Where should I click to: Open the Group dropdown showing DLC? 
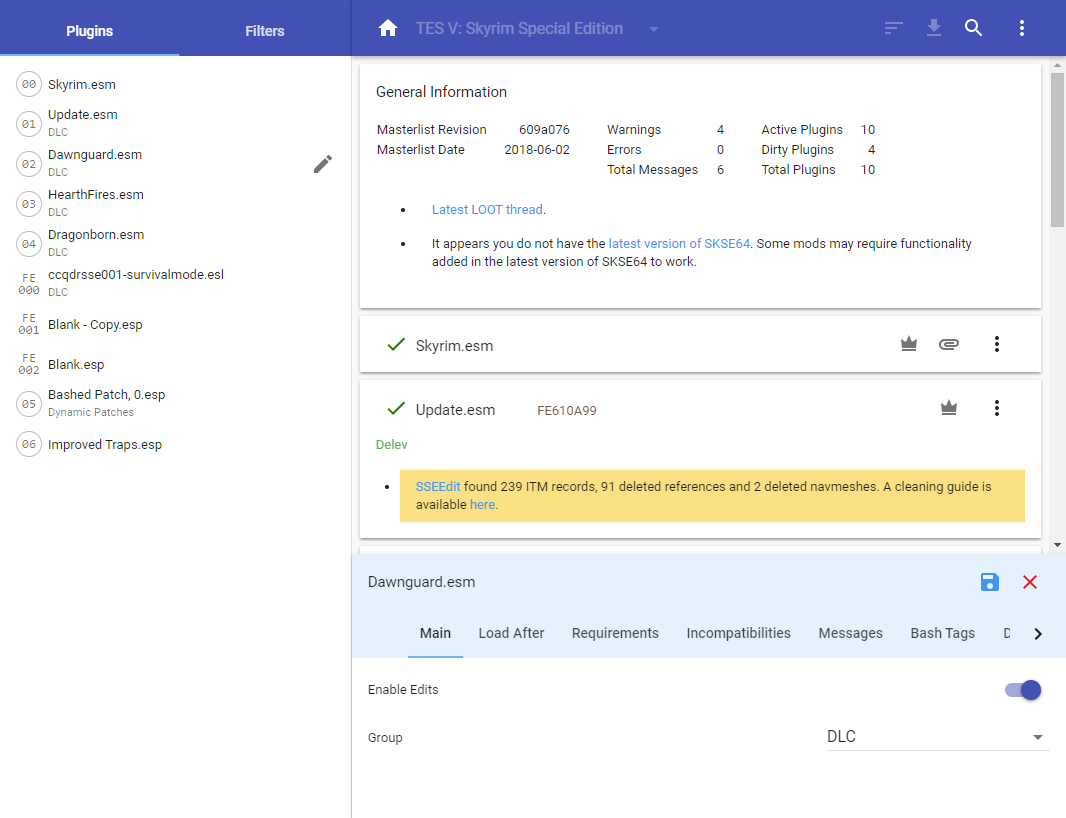pyautogui.click(x=937, y=737)
